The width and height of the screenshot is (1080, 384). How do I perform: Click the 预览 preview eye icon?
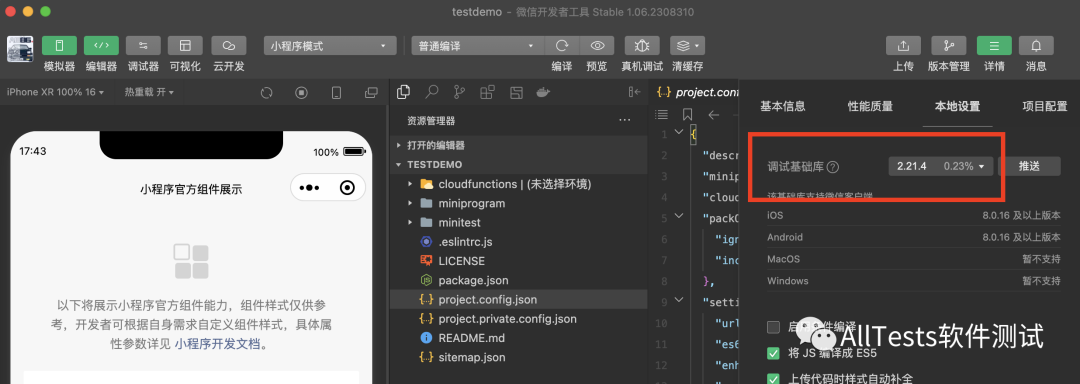tap(597, 46)
